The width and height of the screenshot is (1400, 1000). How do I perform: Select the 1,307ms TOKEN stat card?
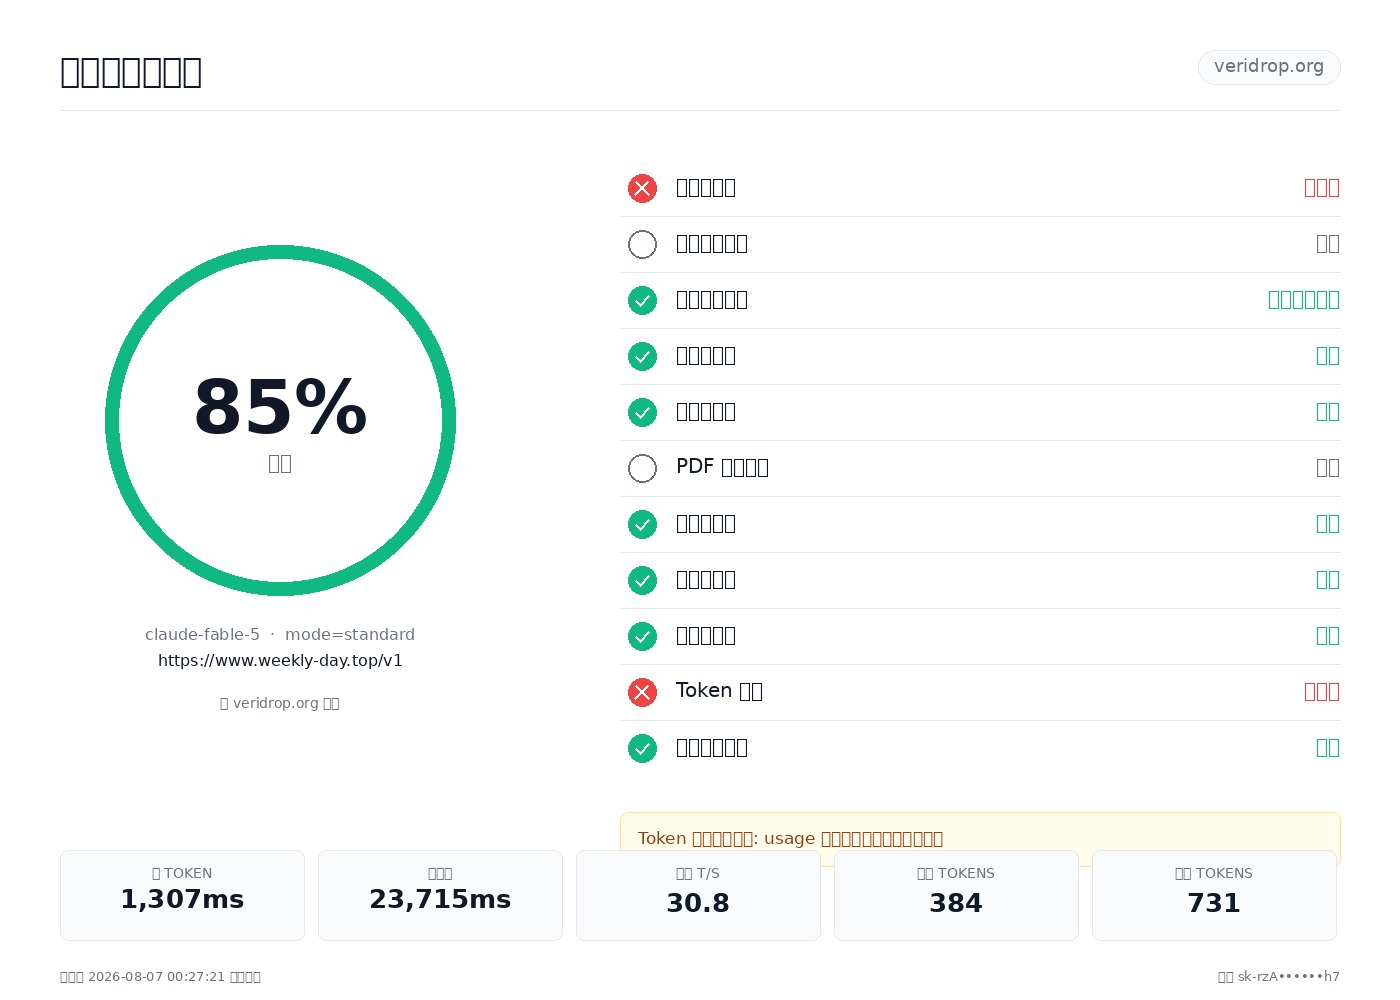(182, 895)
